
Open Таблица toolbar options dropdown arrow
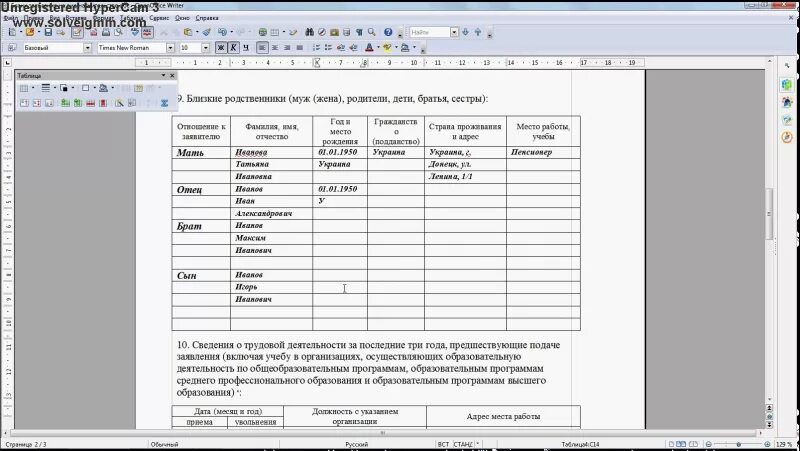click(x=163, y=76)
